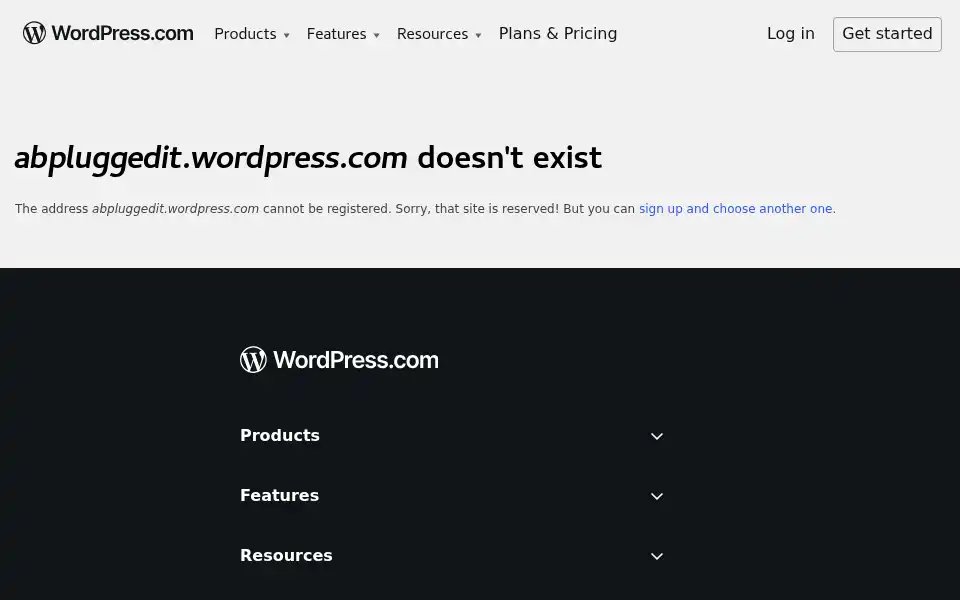The image size is (960, 600).
Task: Click the header Resources dropdown arrow
Action: click(478, 36)
